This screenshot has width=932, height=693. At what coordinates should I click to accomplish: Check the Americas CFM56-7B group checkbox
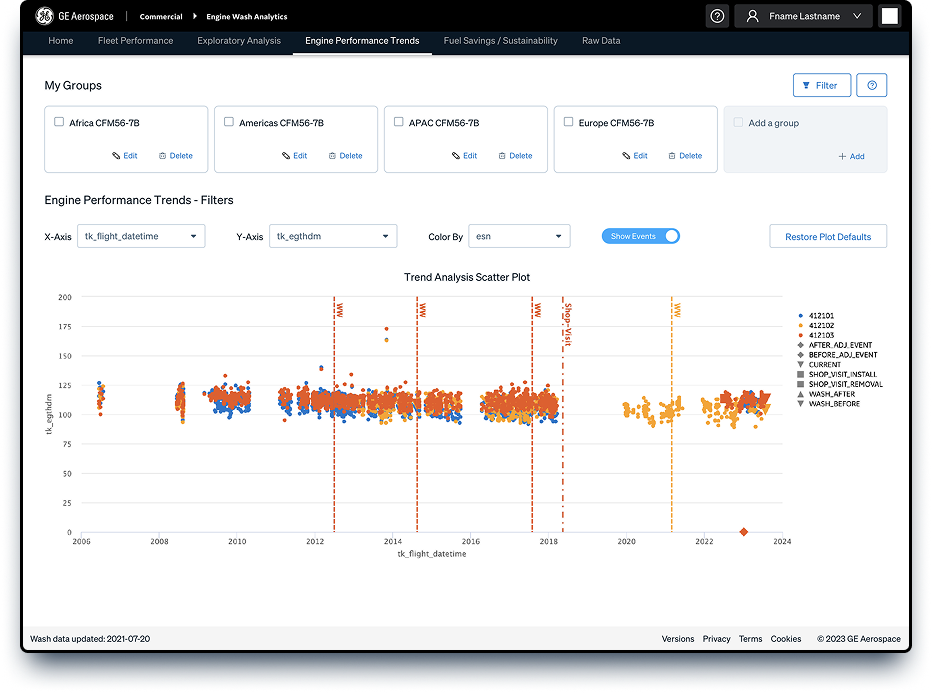(229, 122)
